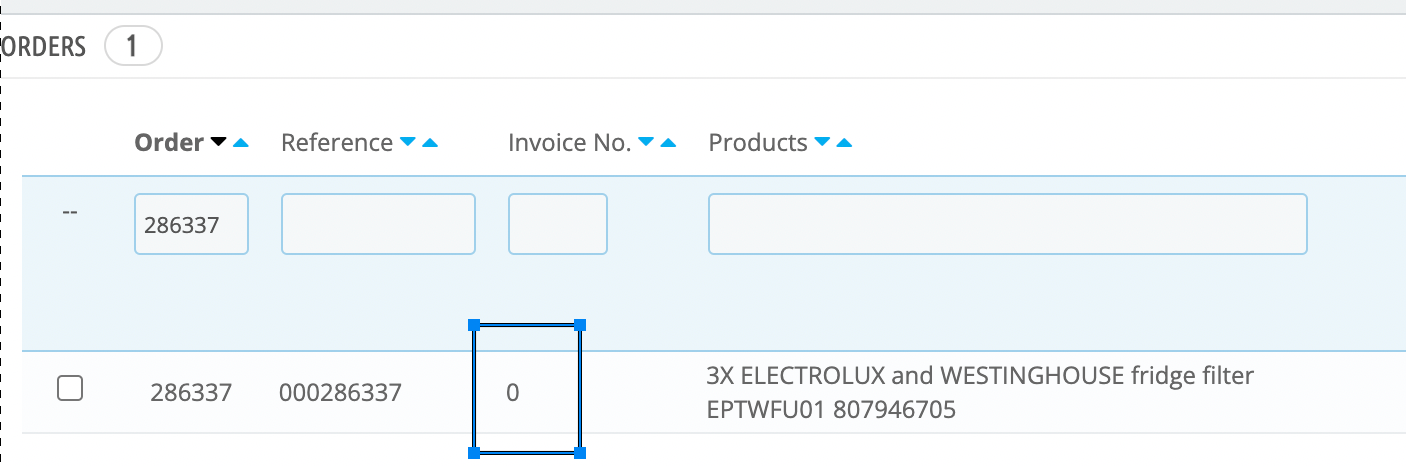Sort Reference column ascending arrow
Viewport: 1406px width, 466px height.
coord(429,144)
